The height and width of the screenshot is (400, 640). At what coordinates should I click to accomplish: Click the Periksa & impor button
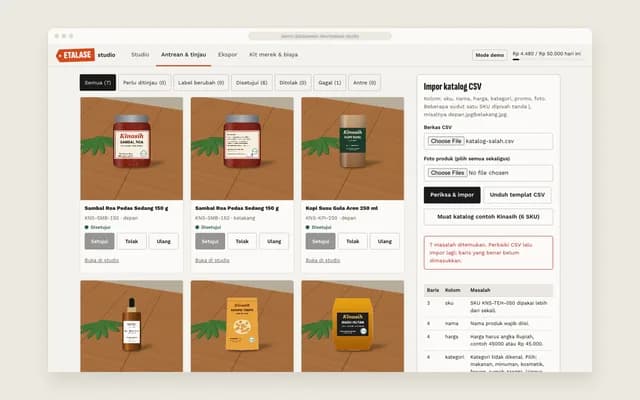tap(452, 195)
